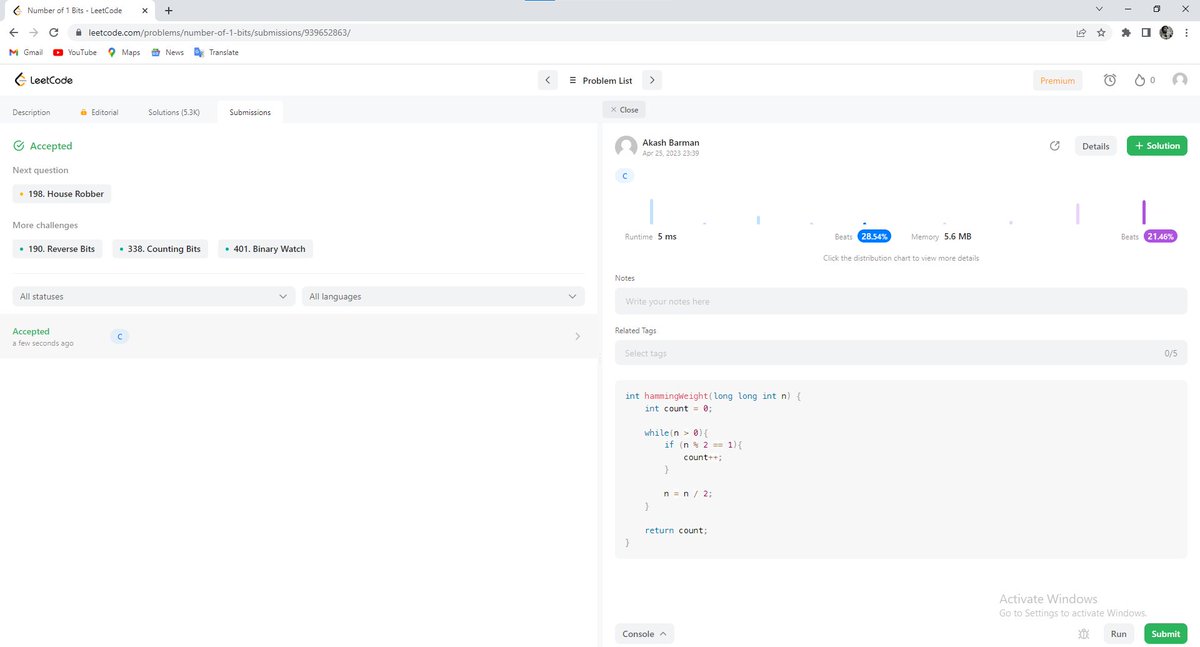Open the Editorial tab
This screenshot has width=1200, height=647.
pyautogui.click(x=98, y=112)
